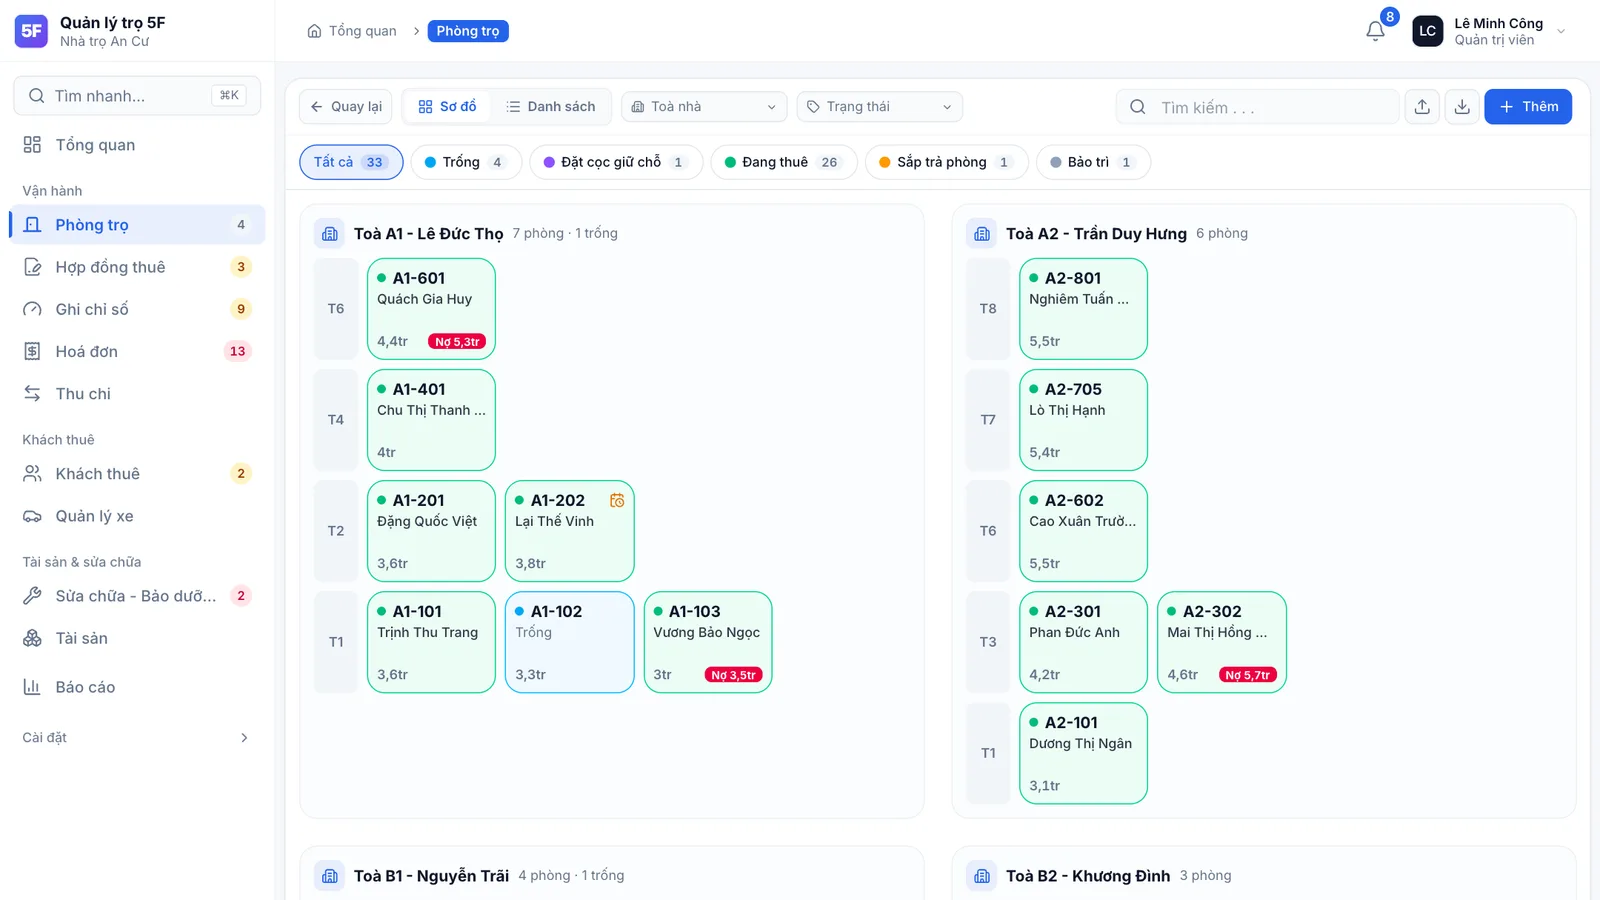Open room card A1-102

[x=570, y=642]
